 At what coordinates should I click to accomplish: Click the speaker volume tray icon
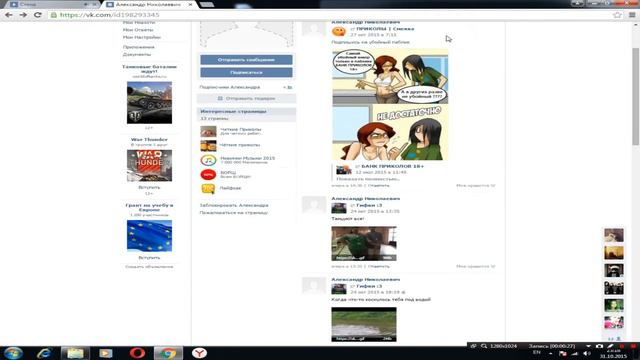tap(586, 353)
